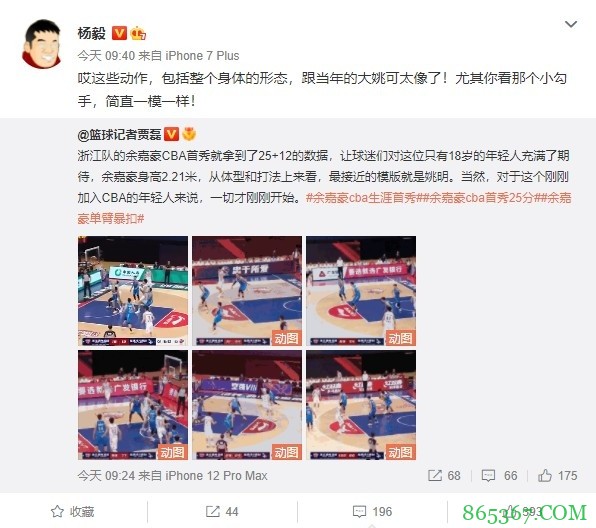
Task: Click the bottom repost button showing 44
Action: point(222,512)
